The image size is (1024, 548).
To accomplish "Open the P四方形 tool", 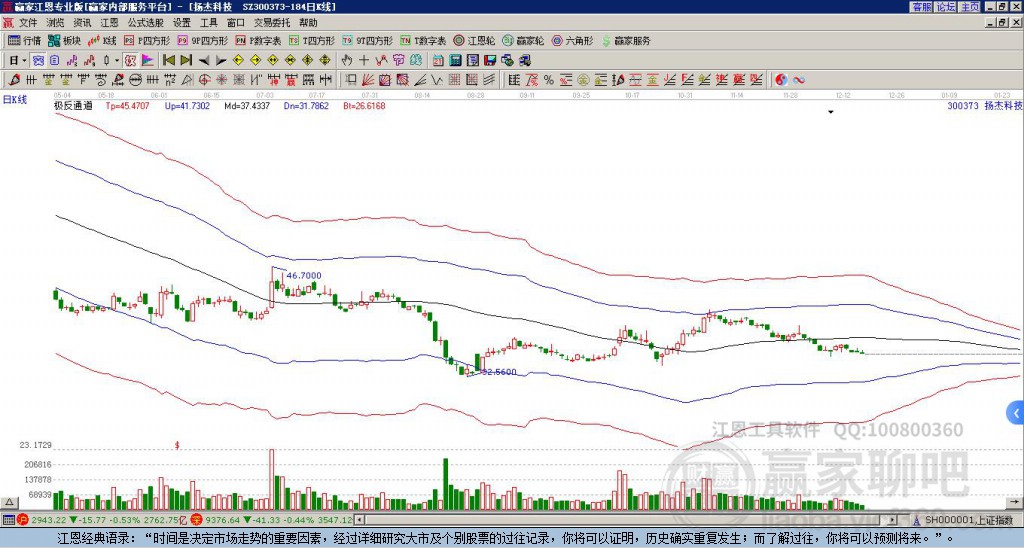I will pyautogui.click(x=147, y=40).
